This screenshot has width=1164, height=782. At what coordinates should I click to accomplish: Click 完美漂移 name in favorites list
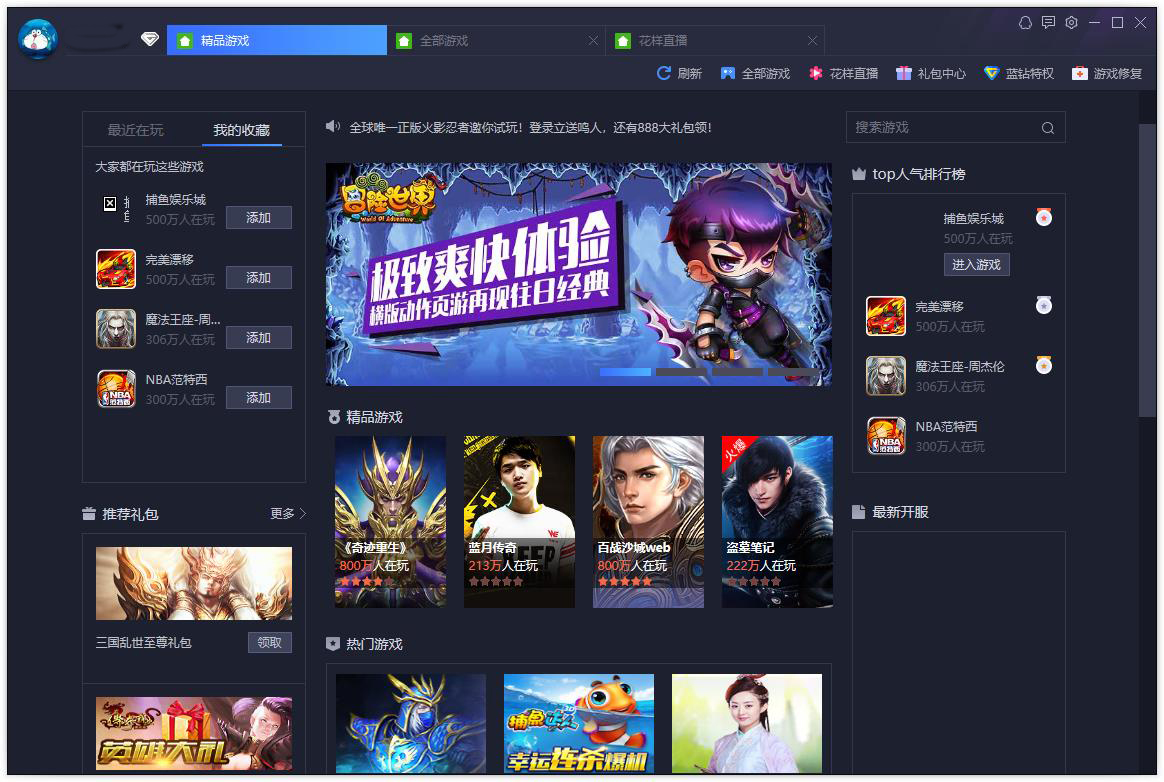[169, 259]
